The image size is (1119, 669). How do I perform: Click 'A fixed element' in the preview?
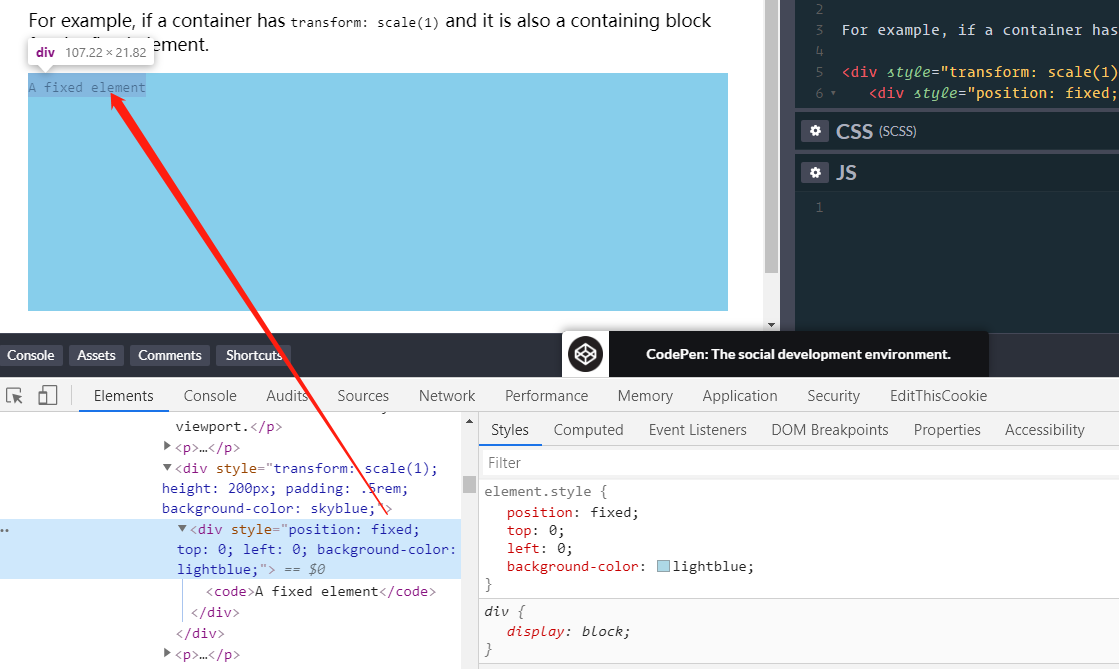point(87,87)
